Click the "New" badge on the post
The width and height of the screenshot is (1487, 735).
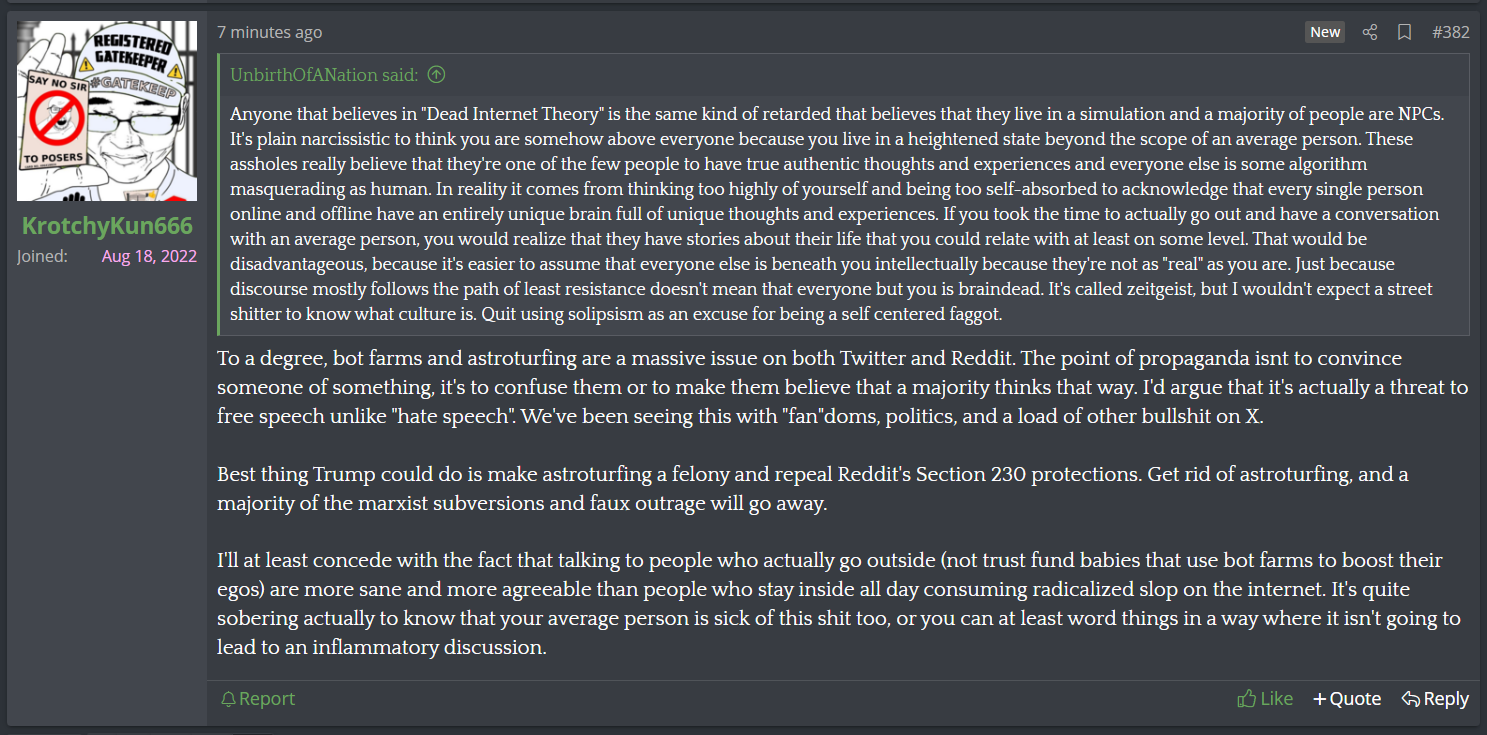coord(1325,32)
